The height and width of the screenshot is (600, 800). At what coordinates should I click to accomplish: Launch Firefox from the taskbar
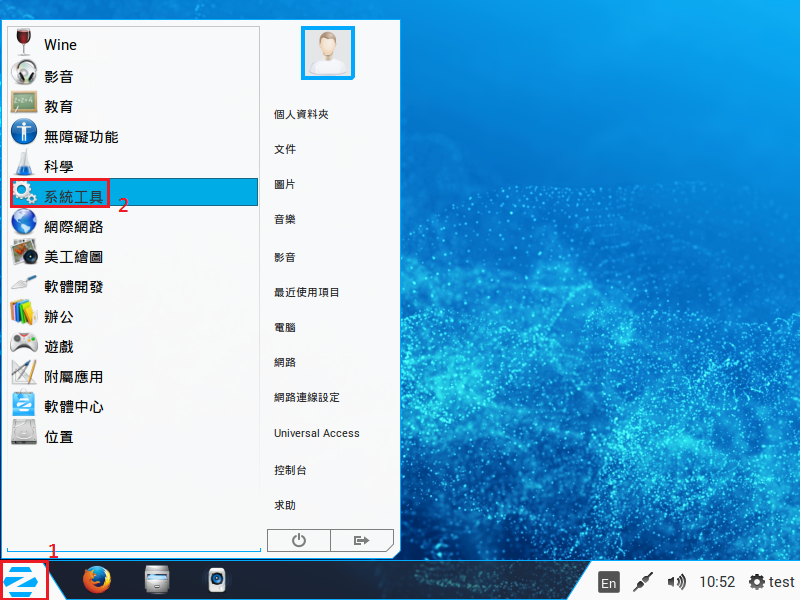pyautogui.click(x=97, y=580)
